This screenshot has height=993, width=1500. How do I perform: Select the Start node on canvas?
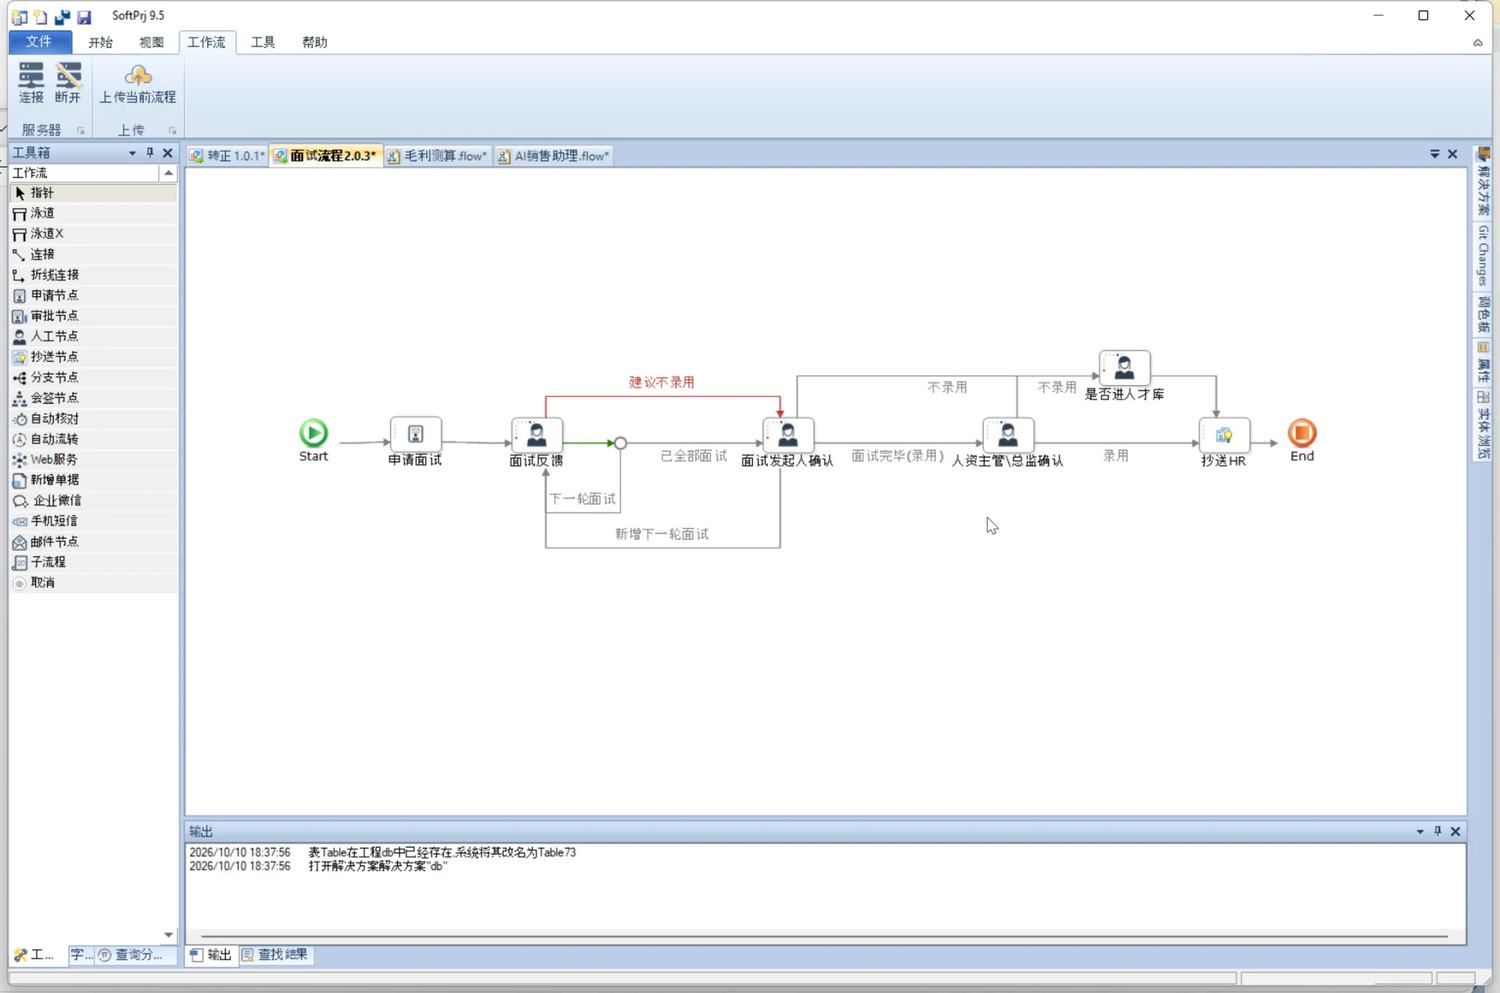[x=313, y=433]
